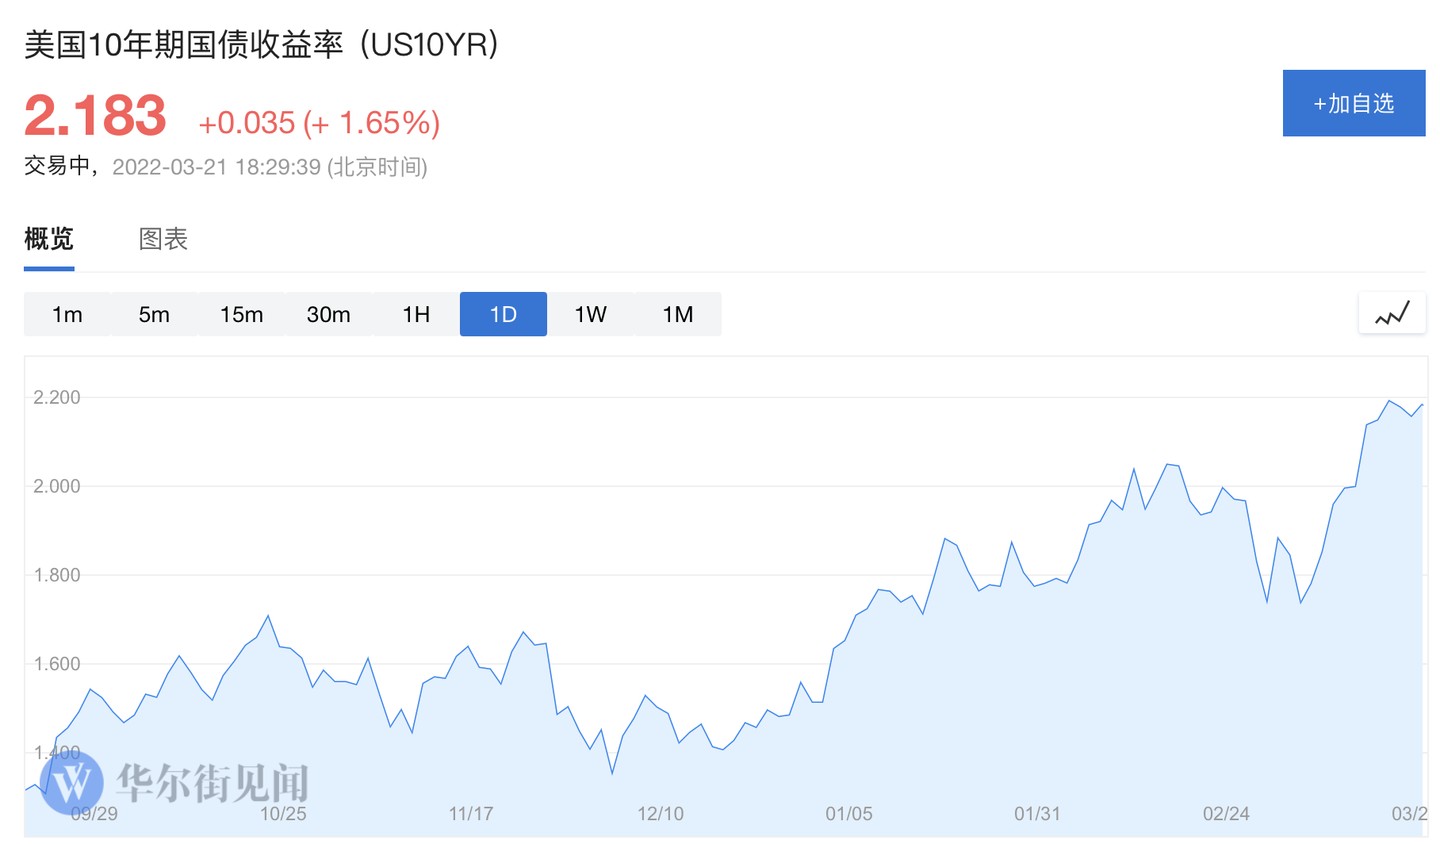Screen dimensions: 1440x844
Task: Click the Wallstreetcn watermark logo
Action: [x=71, y=782]
